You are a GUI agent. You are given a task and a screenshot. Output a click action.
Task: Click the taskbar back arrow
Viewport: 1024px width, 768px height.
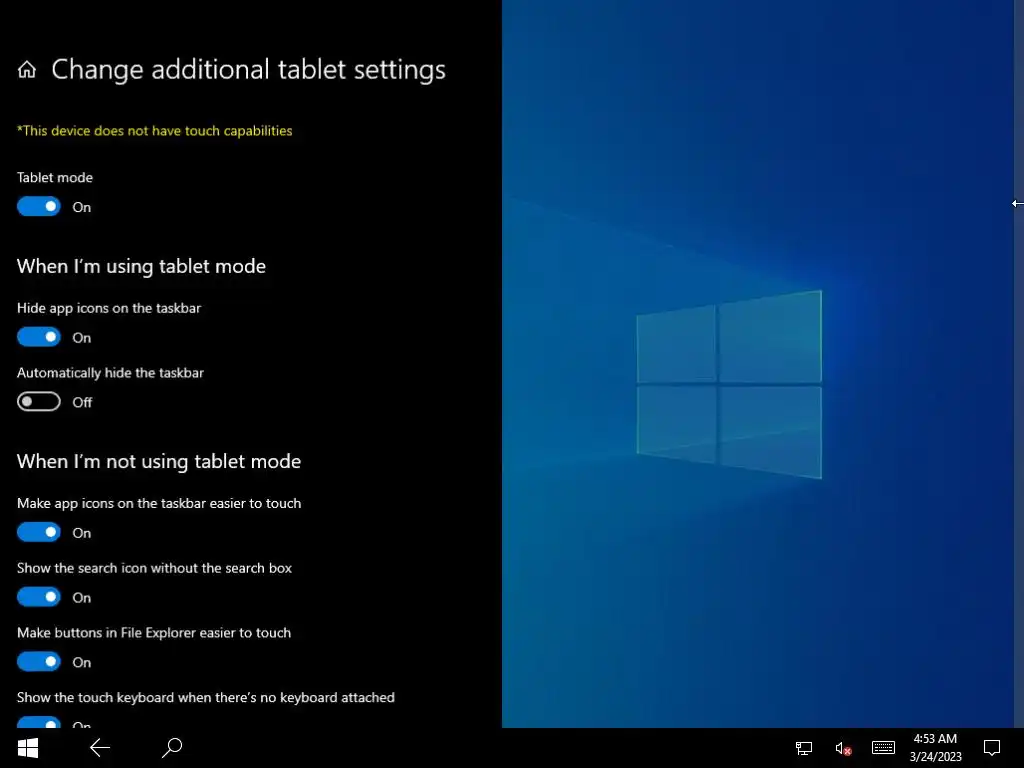(x=100, y=748)
